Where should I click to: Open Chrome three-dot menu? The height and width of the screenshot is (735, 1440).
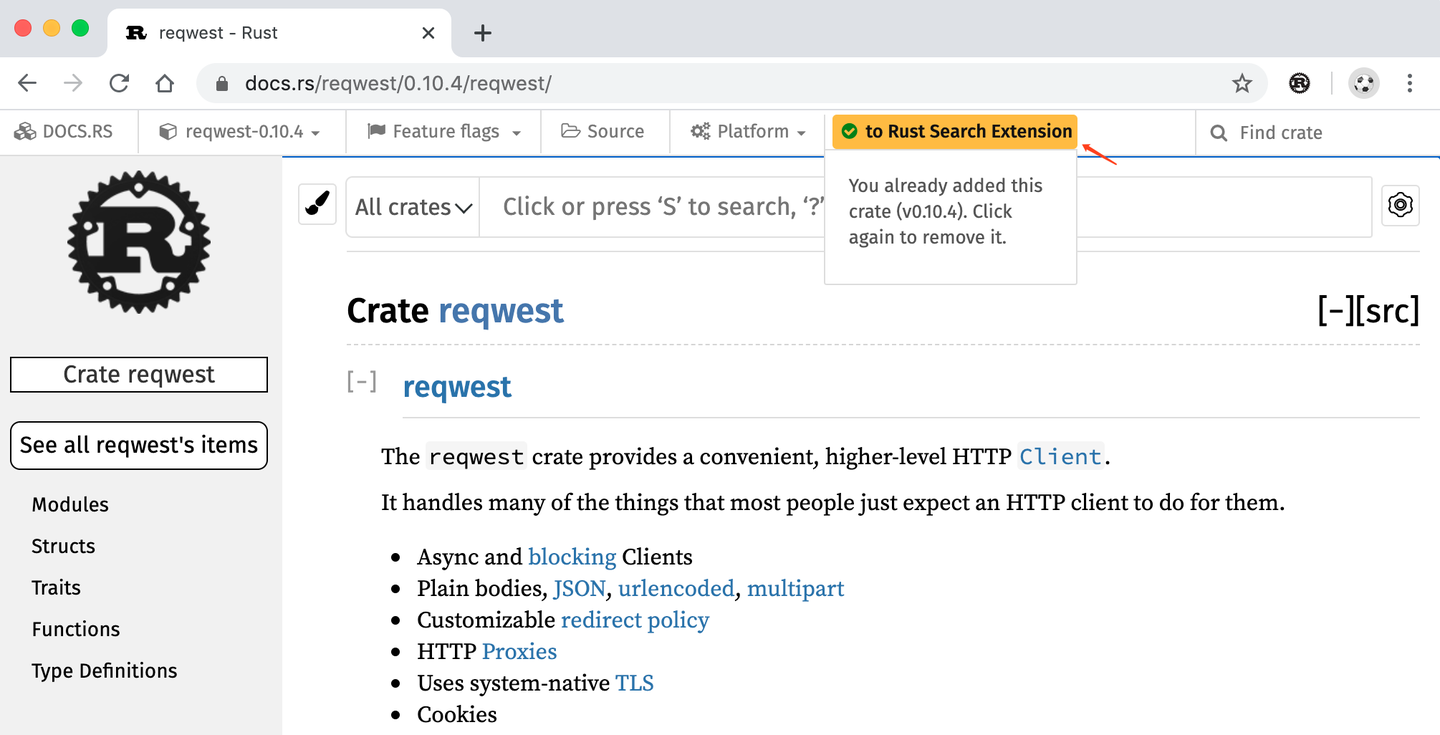[1410, 83]
